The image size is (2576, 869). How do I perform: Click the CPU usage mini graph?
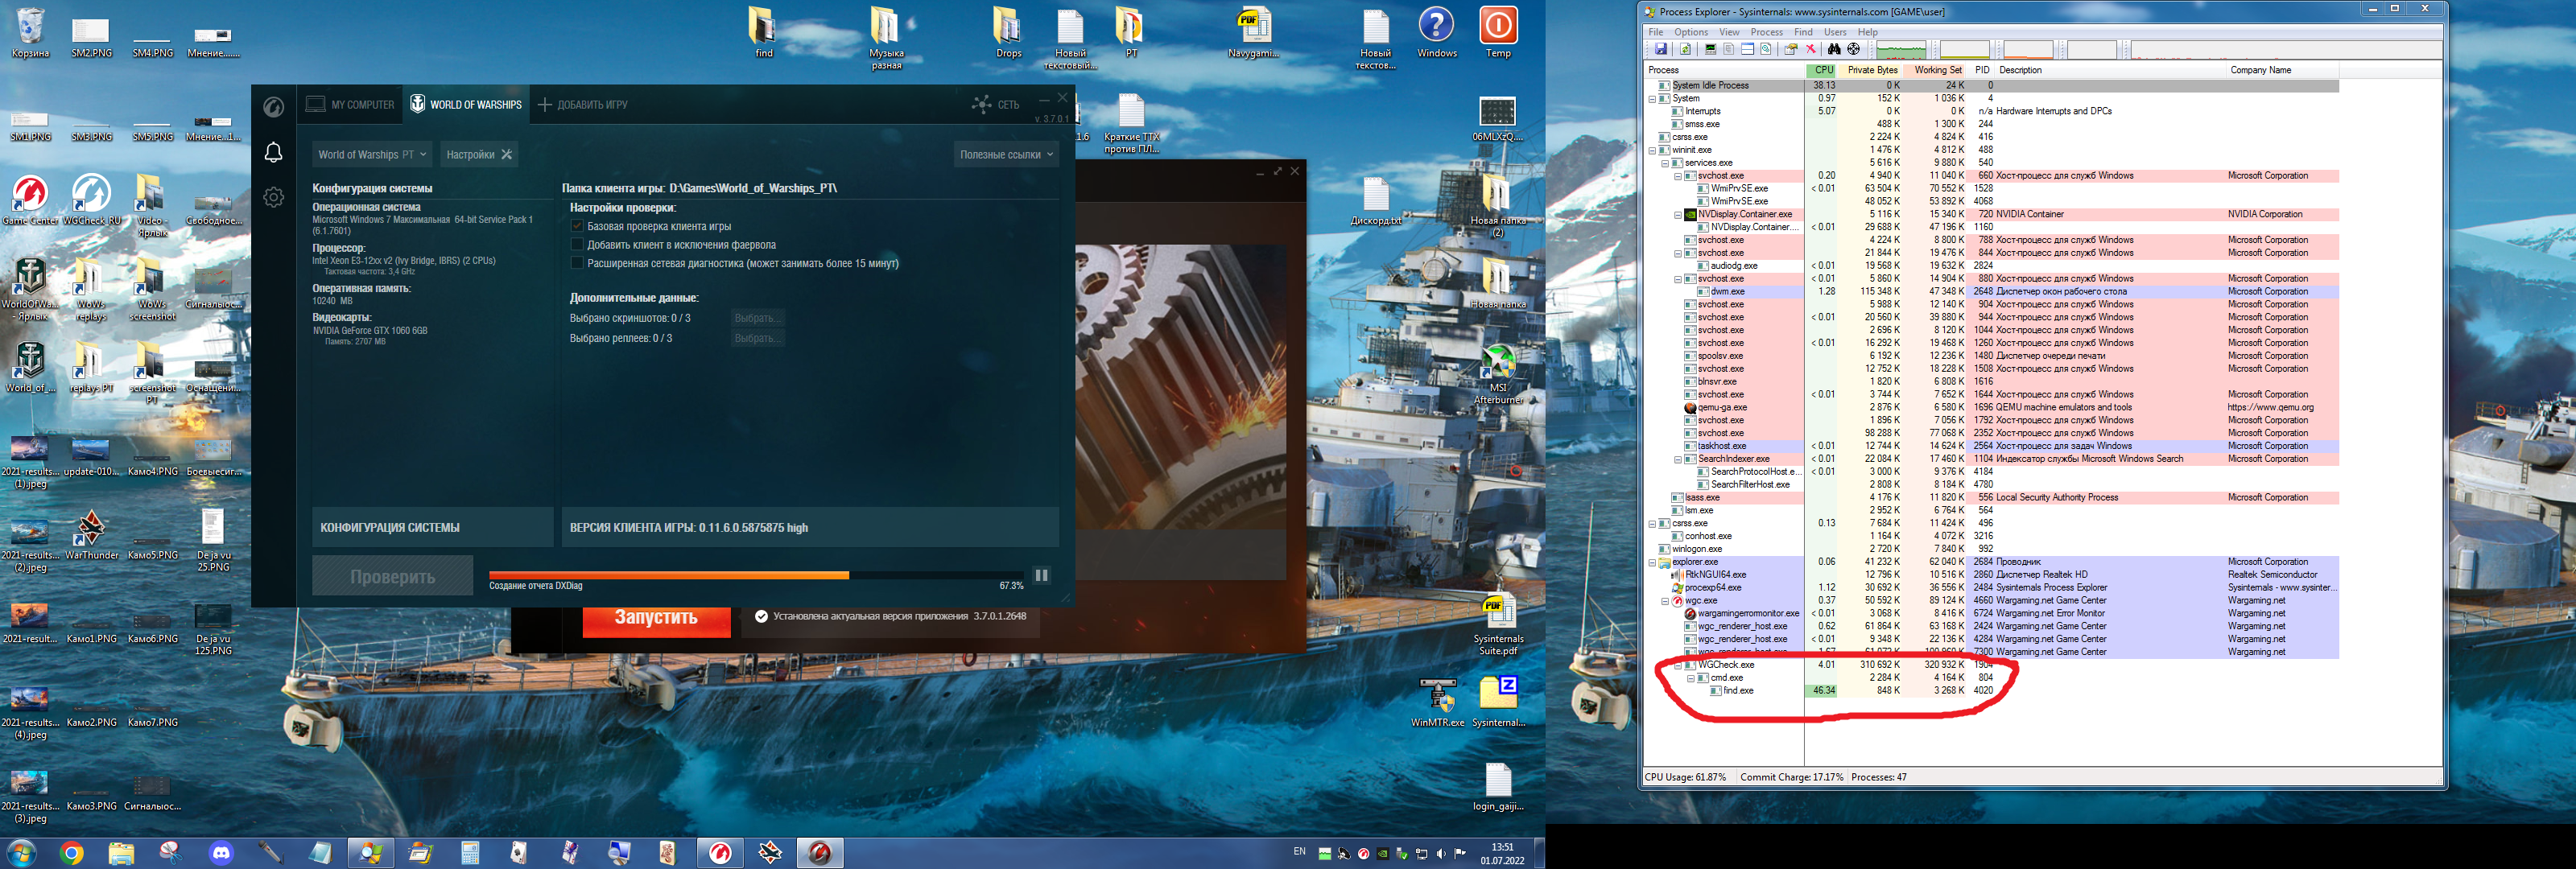(x=1900, y=49)
